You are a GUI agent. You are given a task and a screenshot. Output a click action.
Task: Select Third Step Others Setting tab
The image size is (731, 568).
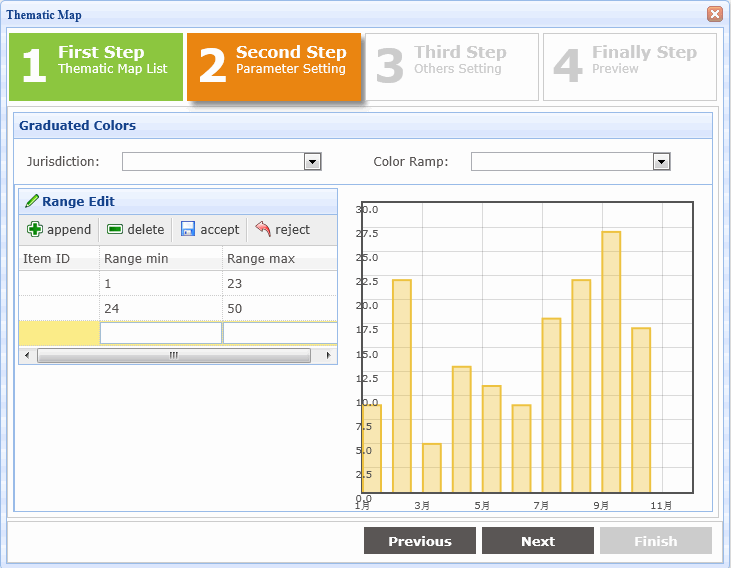click(452, 67)
